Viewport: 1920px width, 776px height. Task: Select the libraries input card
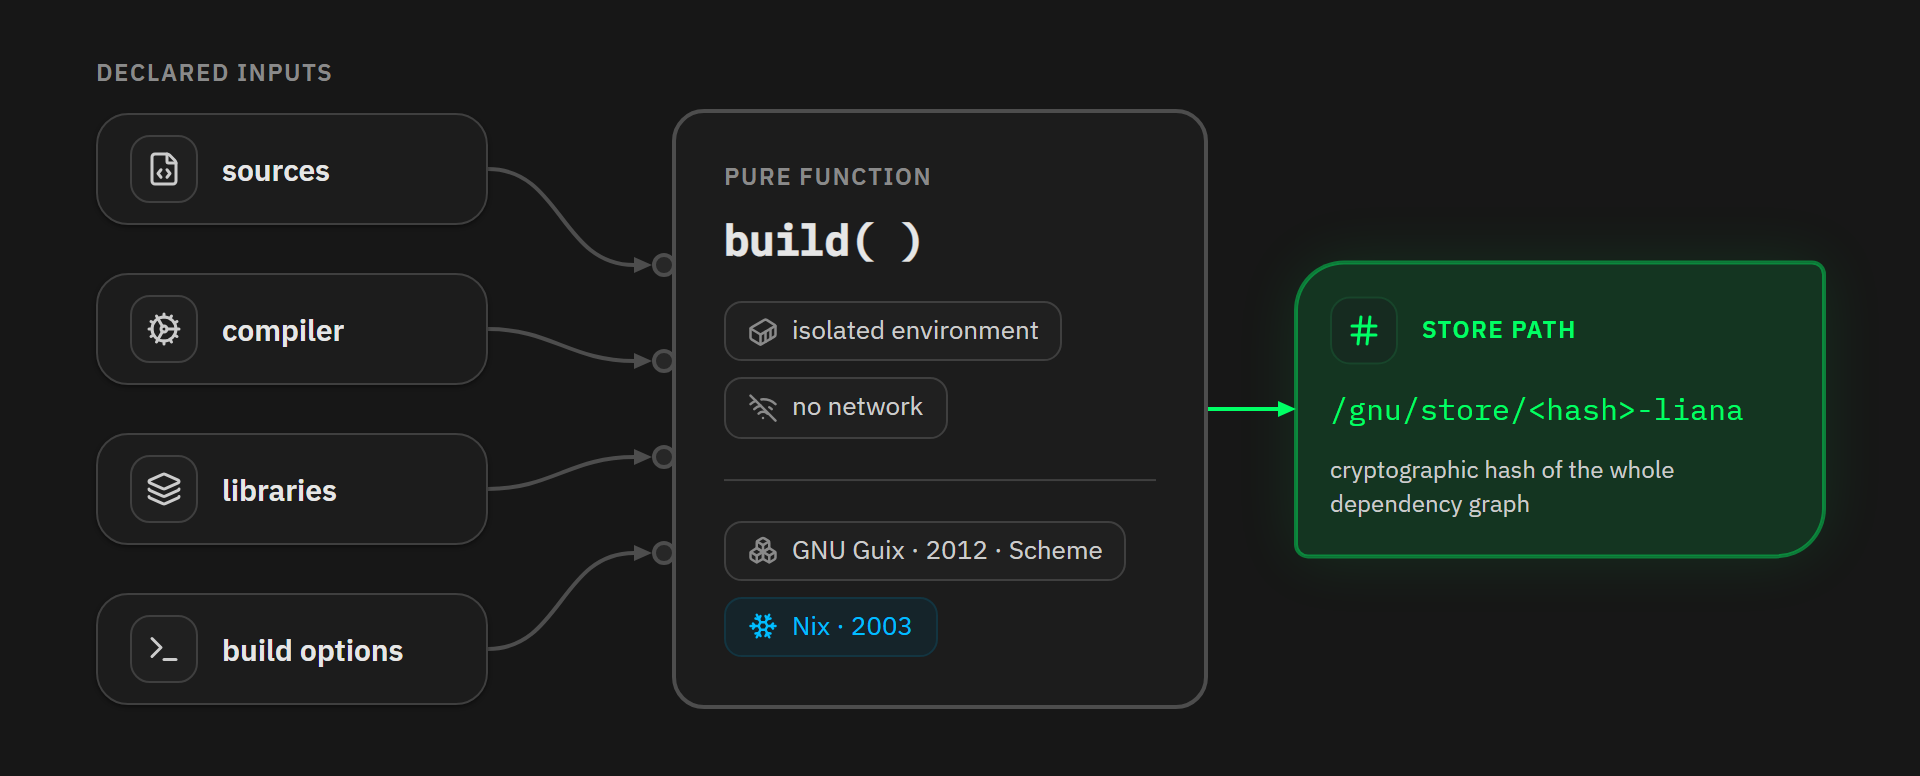coord(292,489)
